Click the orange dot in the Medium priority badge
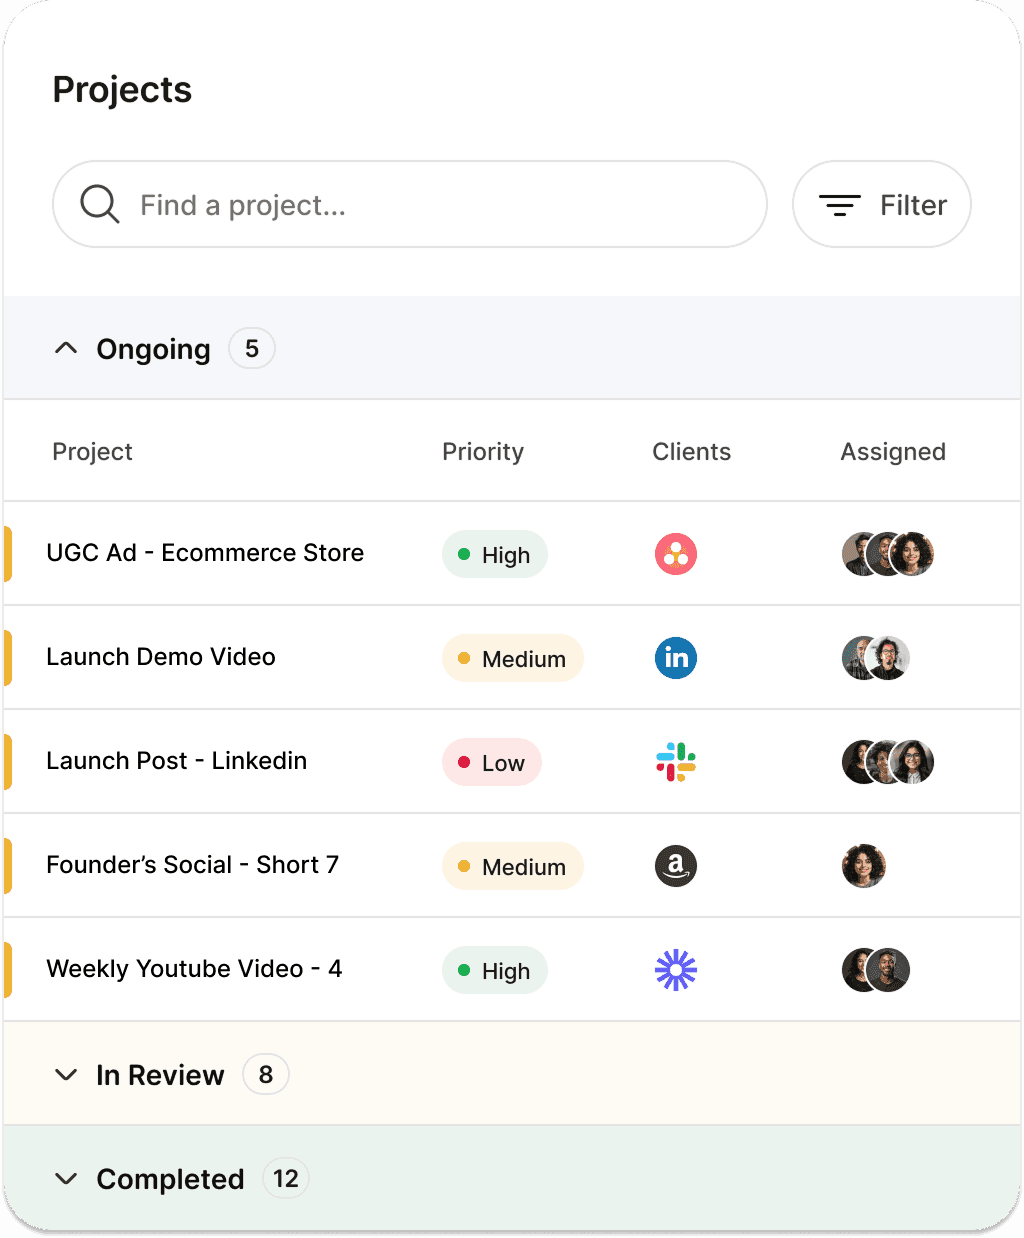The image size is (1024, 1238). coord(465,659)
